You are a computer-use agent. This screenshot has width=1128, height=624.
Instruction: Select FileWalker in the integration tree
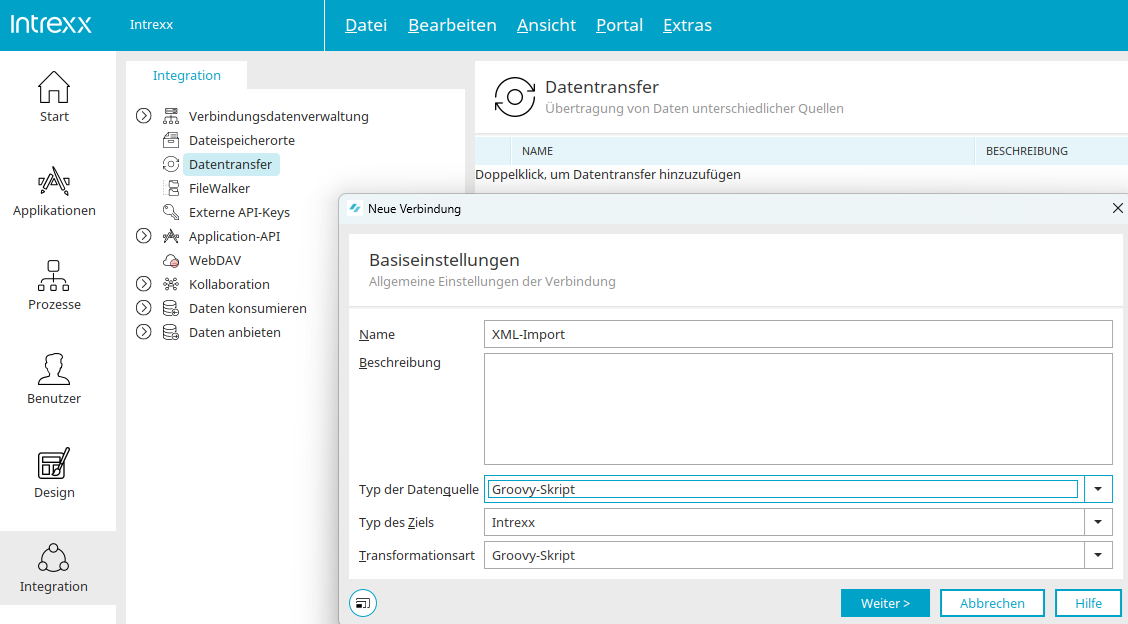pyautogui.click(x=219, y=188)
